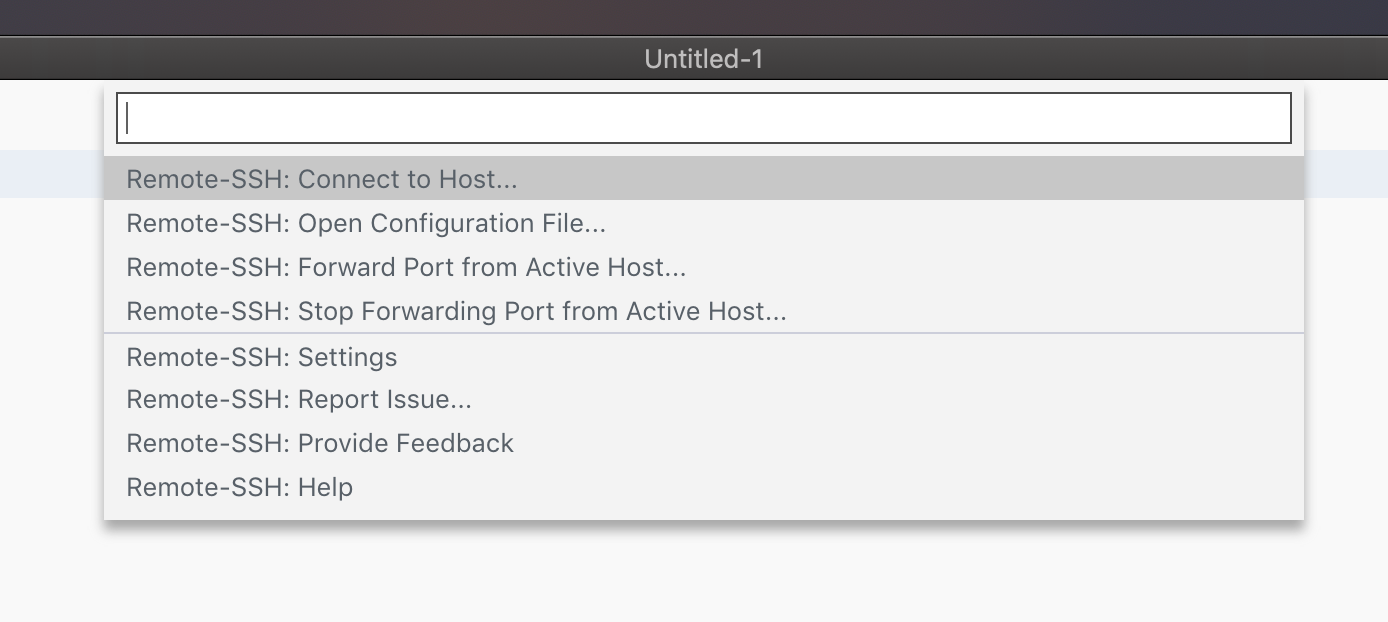Viewport: 1388px width, 622px height.
Task: Click the Report Issue command entry
Action: coord(298,399)
